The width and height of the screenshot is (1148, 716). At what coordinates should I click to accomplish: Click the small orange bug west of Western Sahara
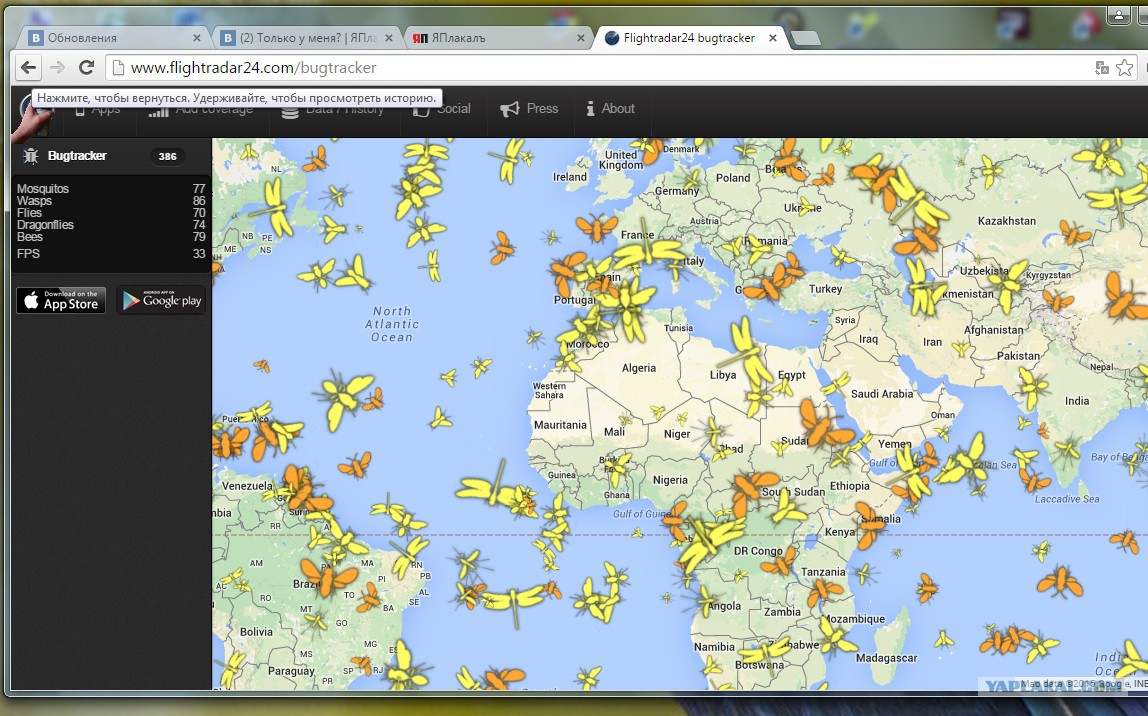[x=261, y=365]
